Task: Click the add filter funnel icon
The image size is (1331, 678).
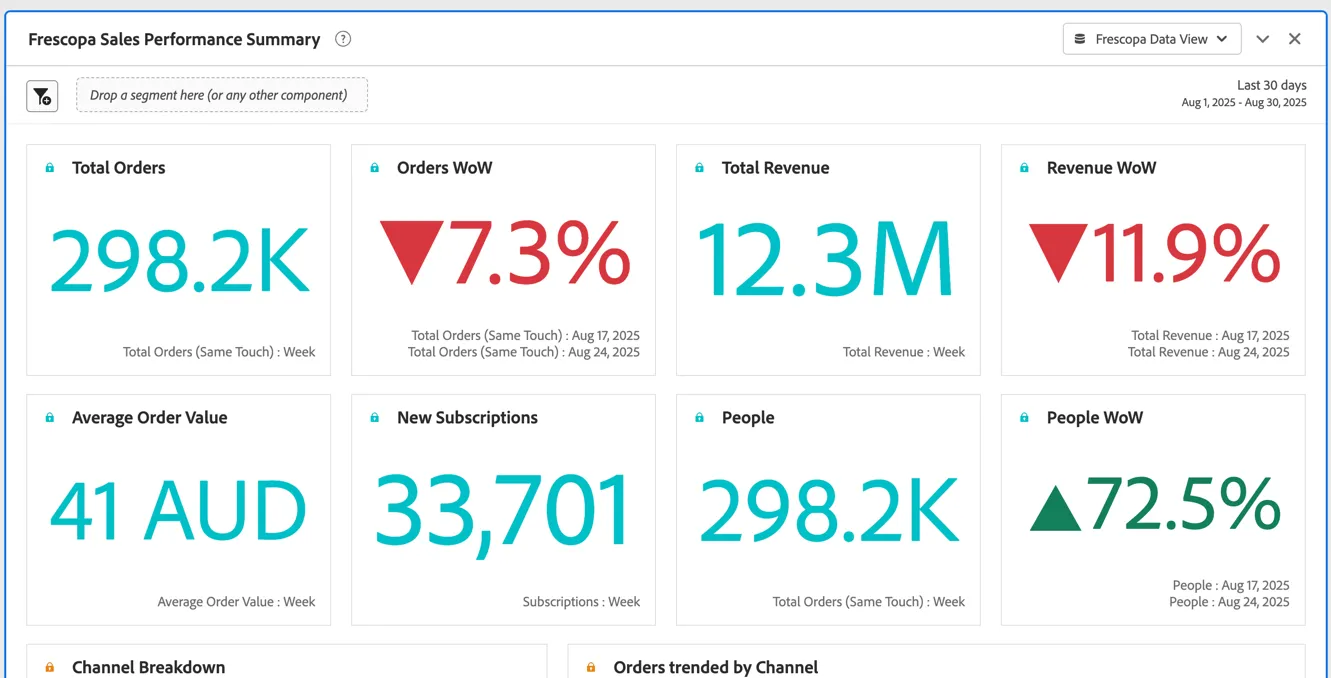Action: pos(42,96)
